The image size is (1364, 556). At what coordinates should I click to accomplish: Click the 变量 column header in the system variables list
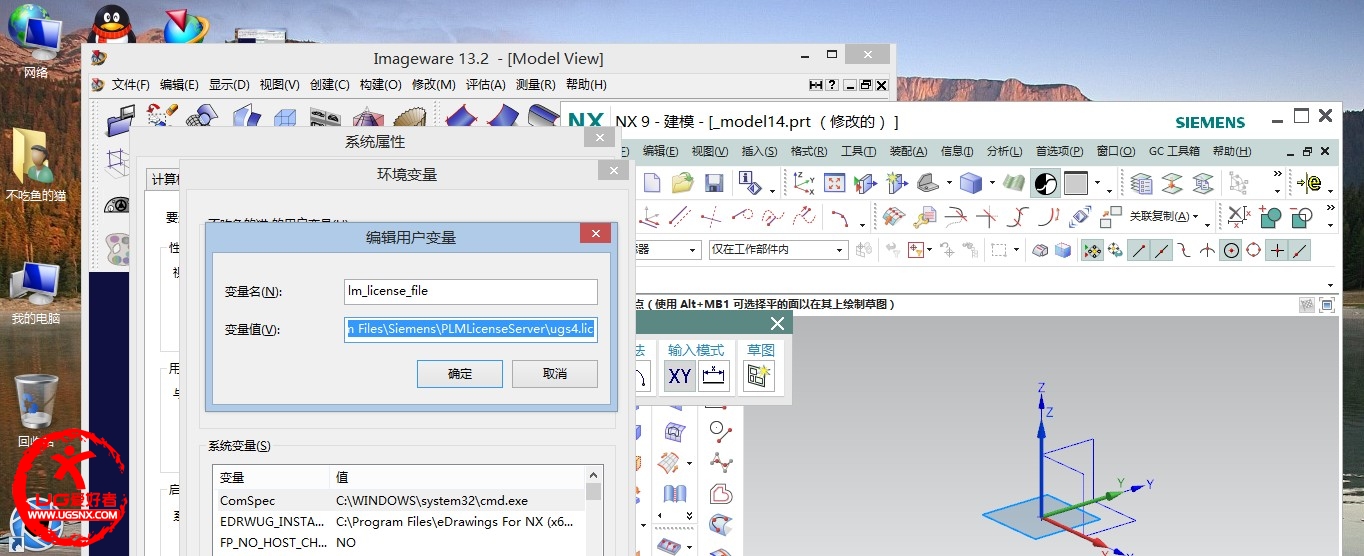coord(271,477)
